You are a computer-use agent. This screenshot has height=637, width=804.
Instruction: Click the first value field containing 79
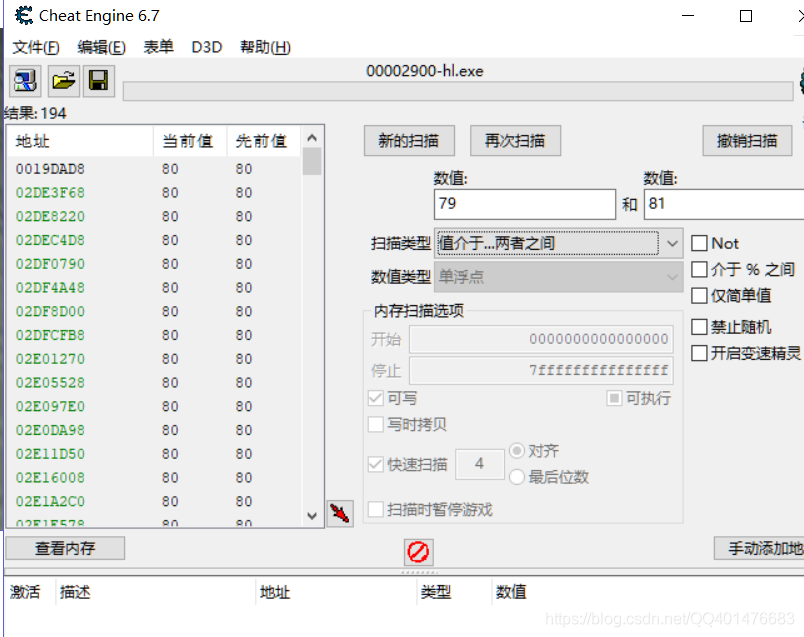[525, 204]
